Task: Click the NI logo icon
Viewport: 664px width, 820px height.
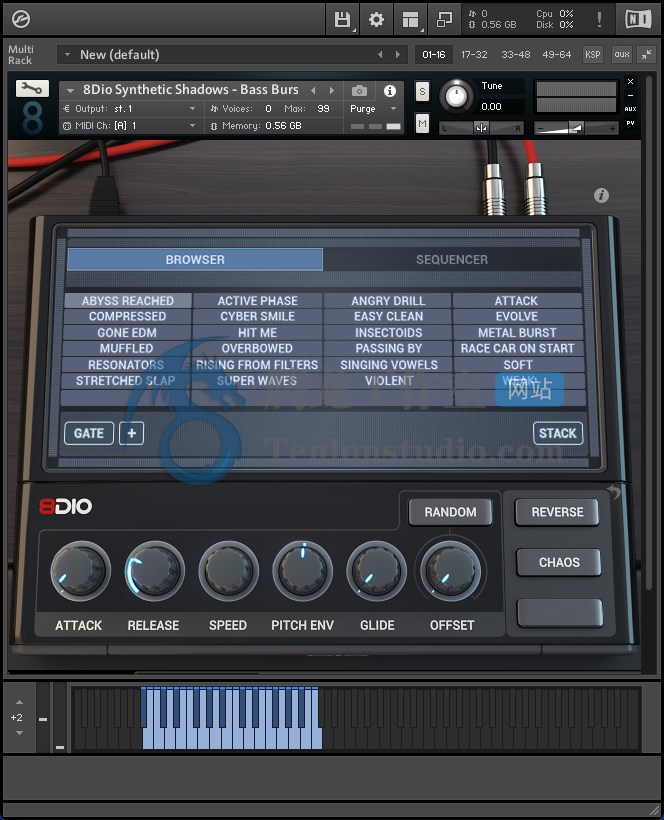Action: (x=638, y=20)
